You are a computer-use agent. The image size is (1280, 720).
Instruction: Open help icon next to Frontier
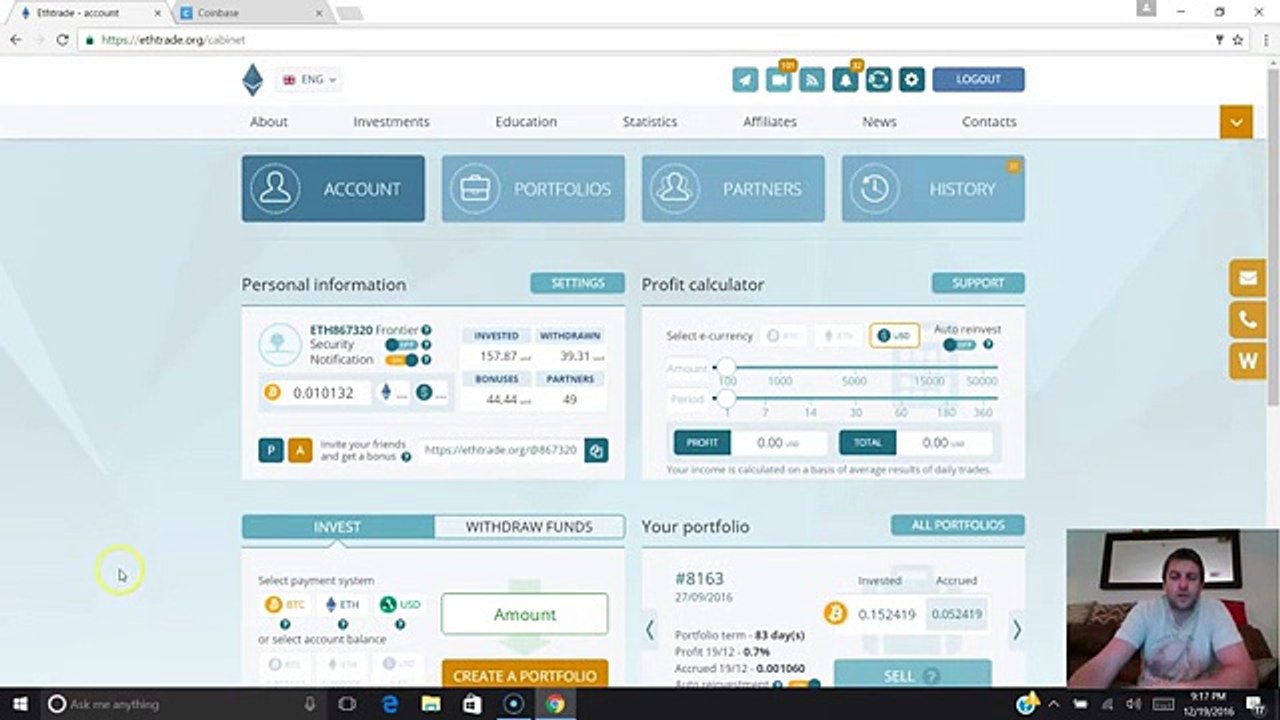pyautogui.click(x=426, y=330)
